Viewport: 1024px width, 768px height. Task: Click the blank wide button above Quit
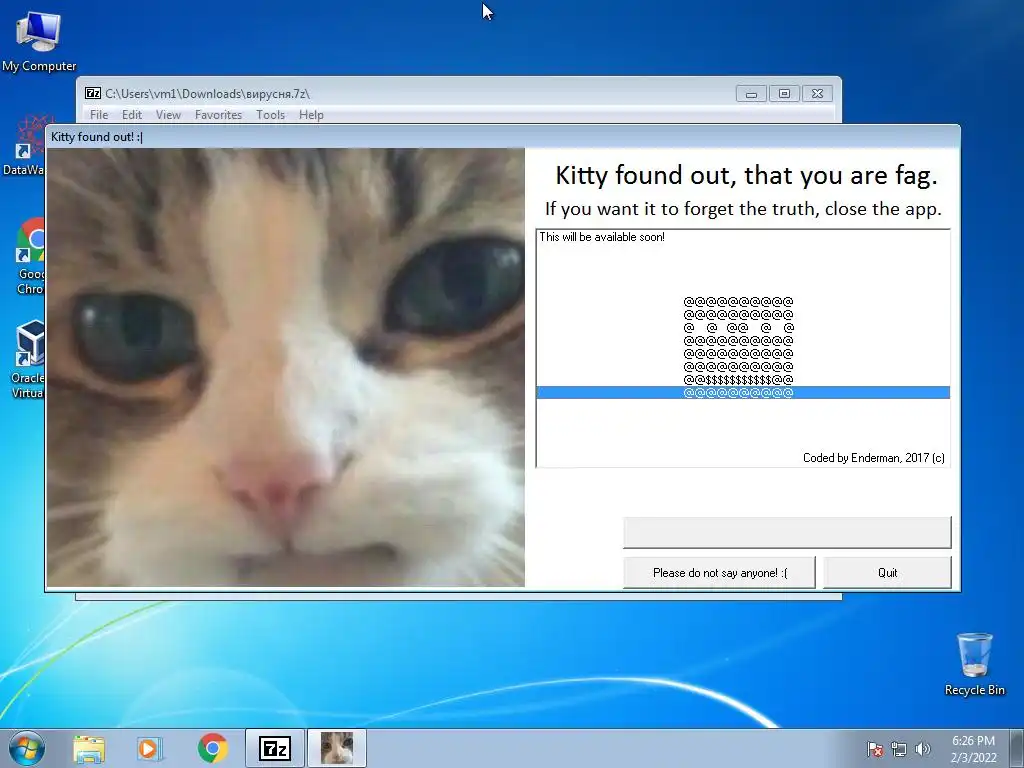pos(787,532)
